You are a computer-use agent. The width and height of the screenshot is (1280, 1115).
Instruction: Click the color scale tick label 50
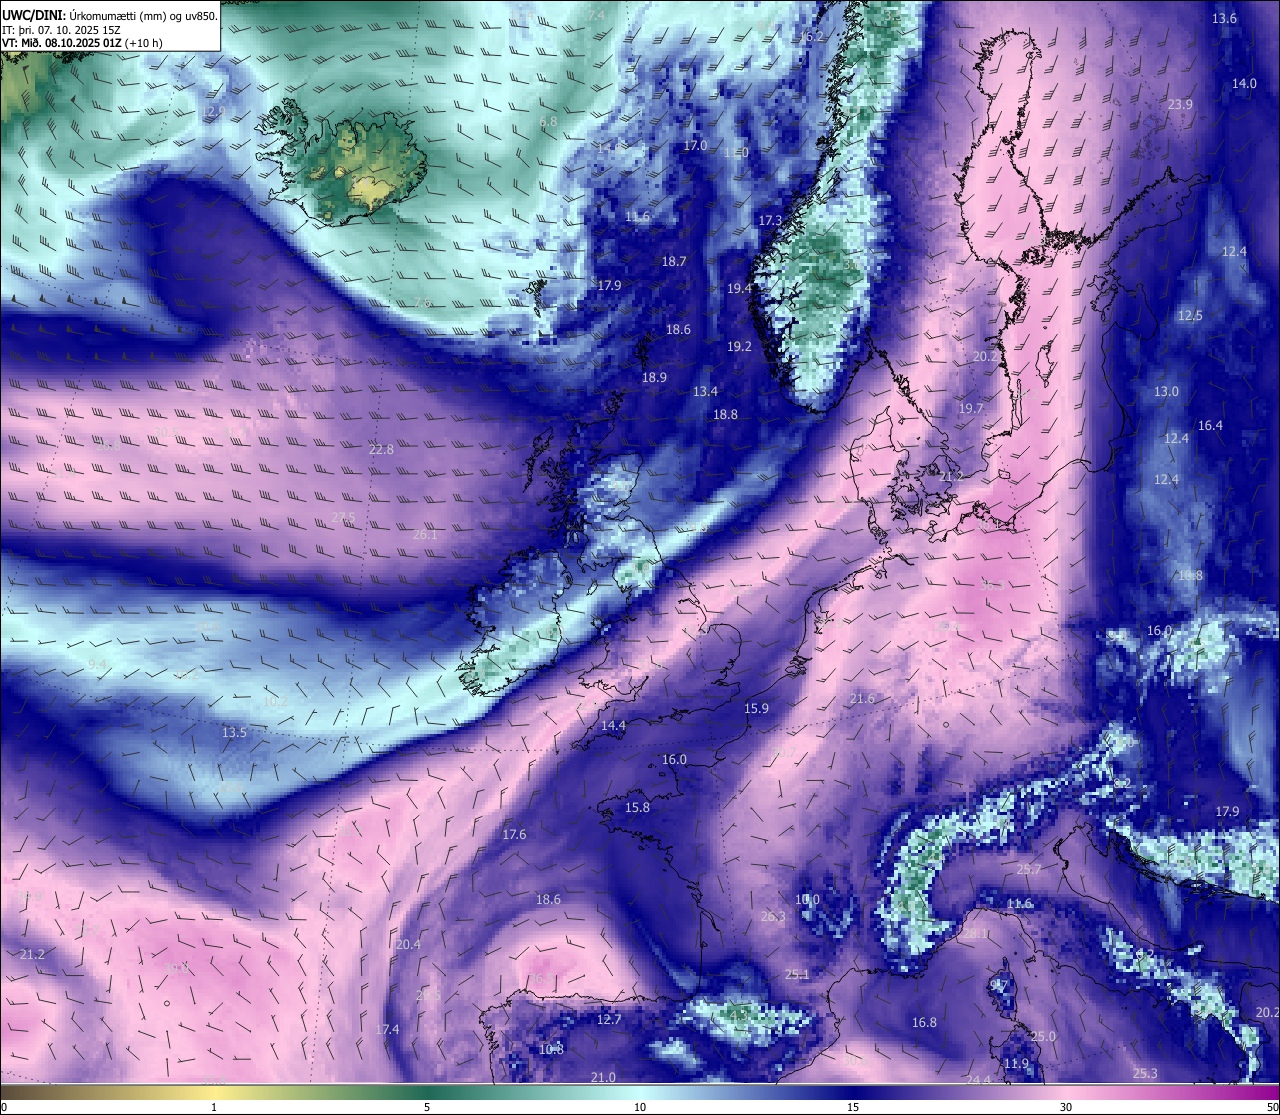click(x=1272, y=1107)
